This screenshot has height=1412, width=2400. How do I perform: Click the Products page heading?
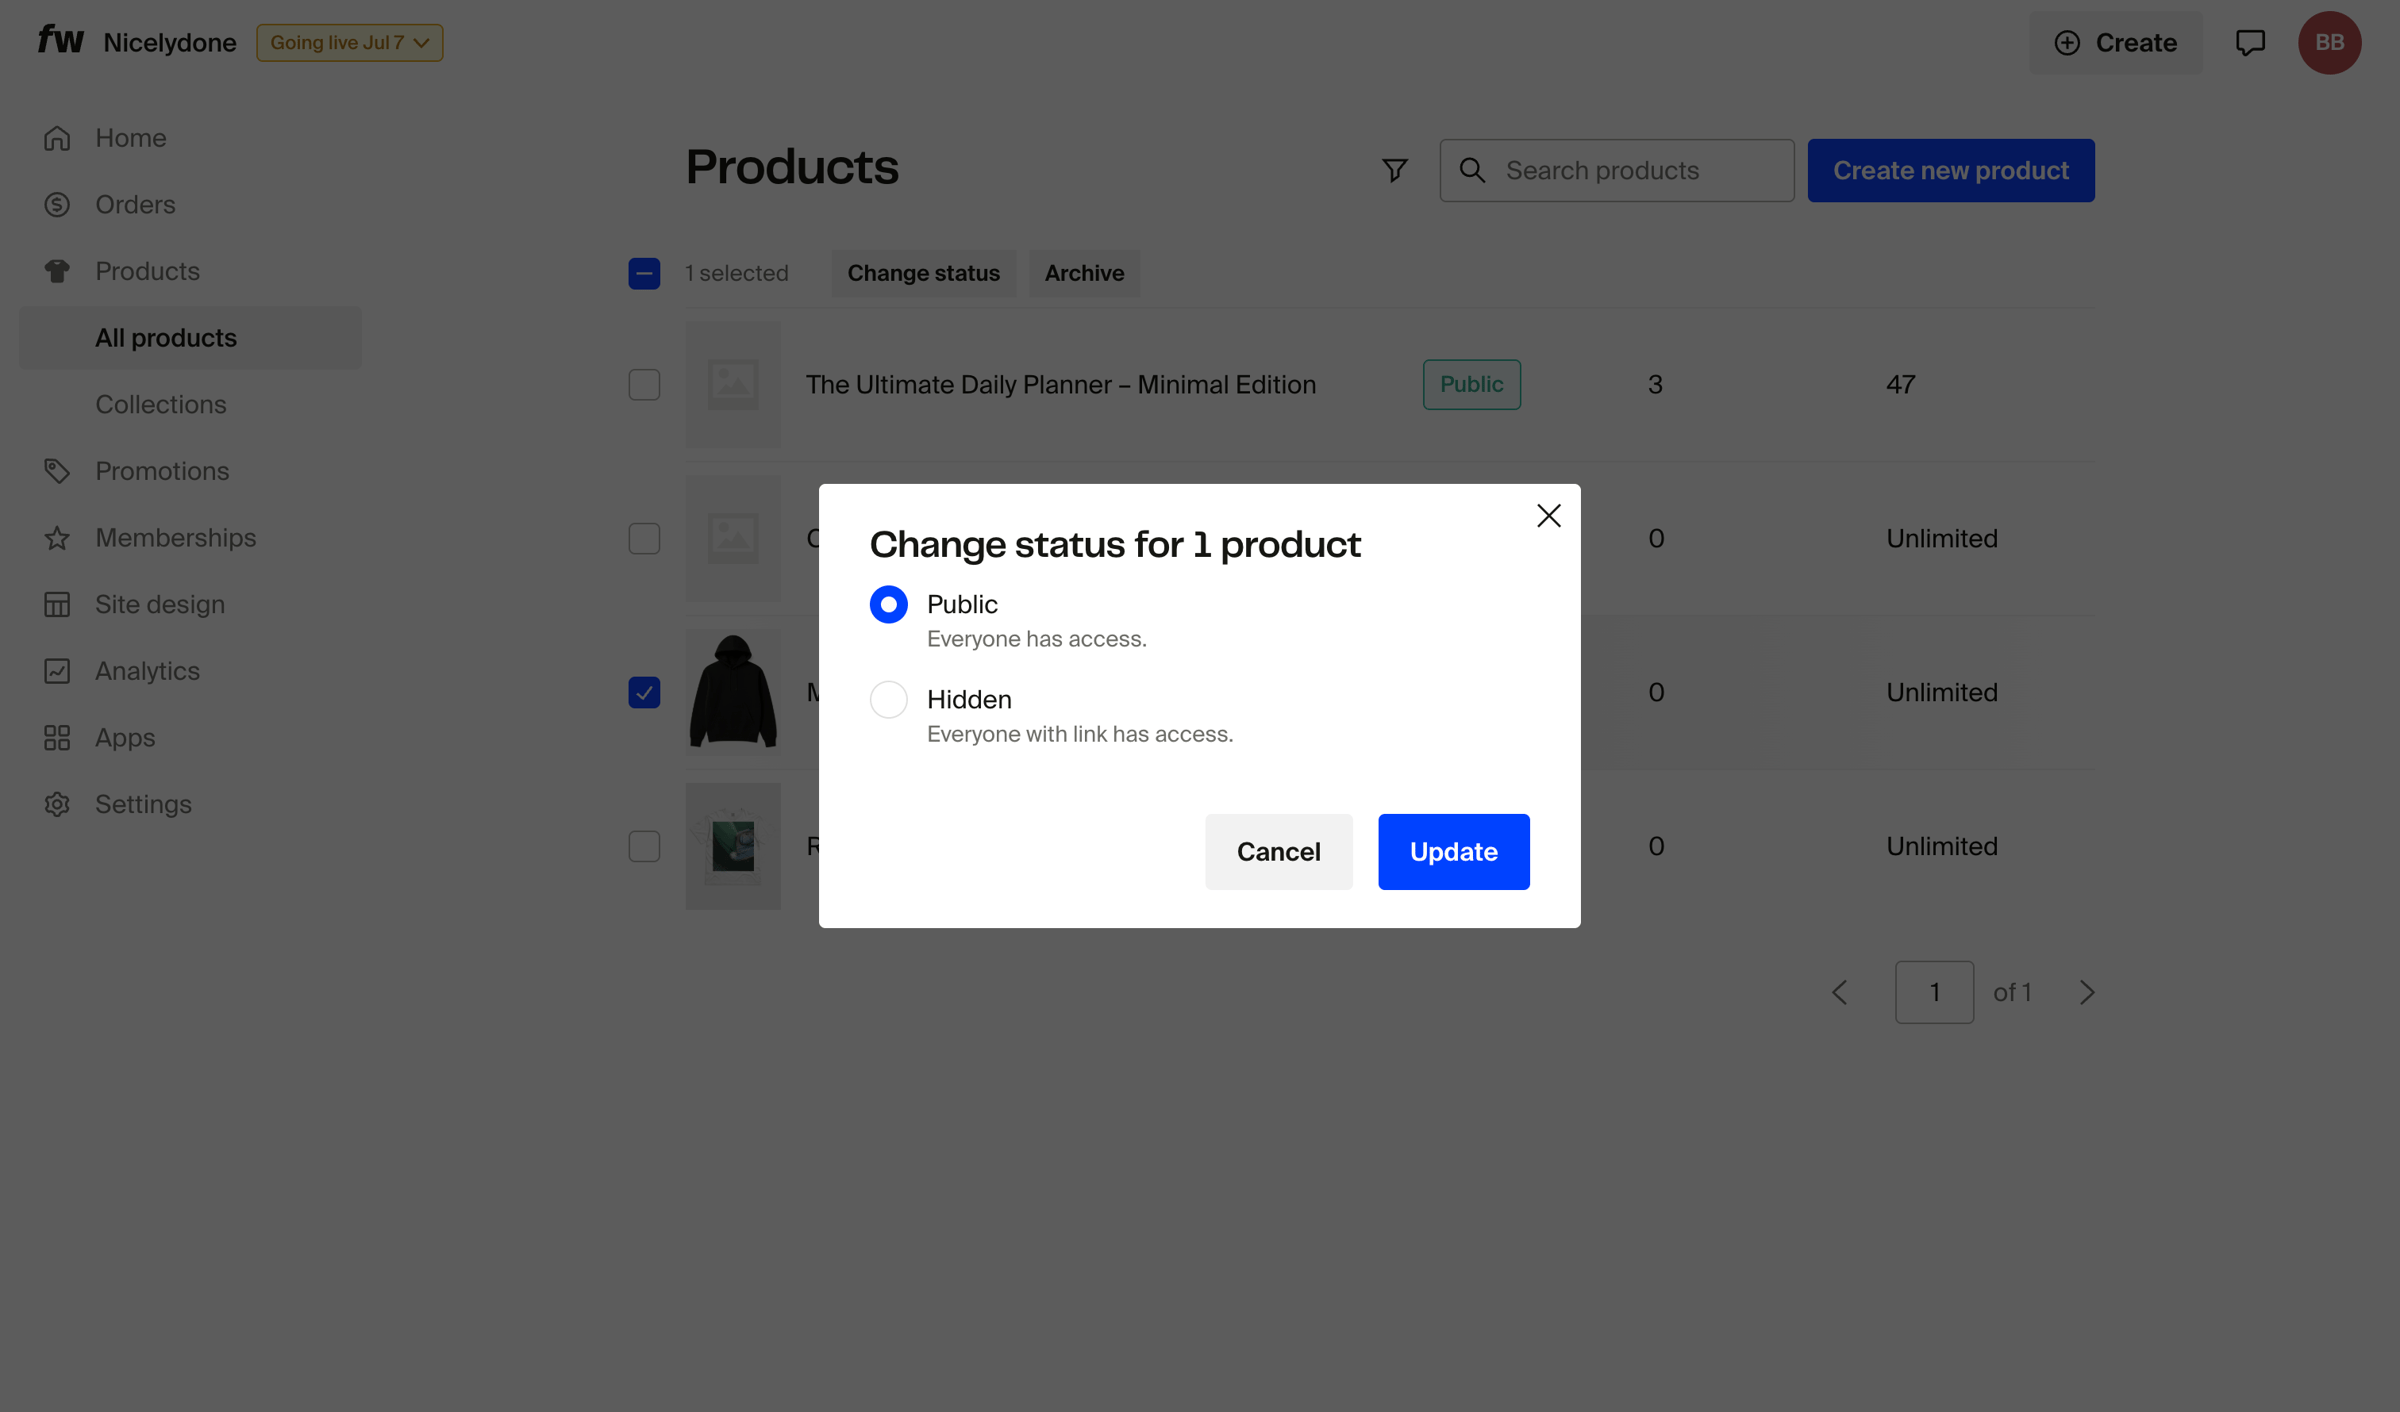(792, 167)
